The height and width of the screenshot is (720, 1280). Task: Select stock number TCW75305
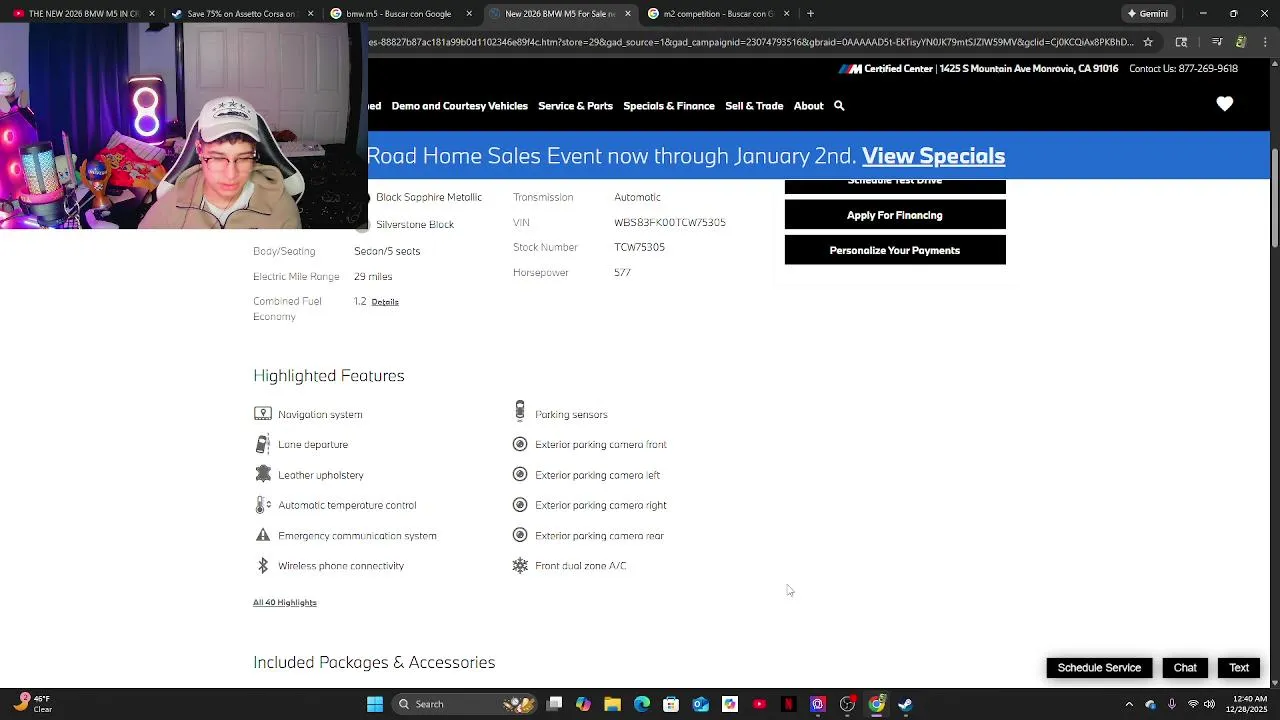pos(639,247)
